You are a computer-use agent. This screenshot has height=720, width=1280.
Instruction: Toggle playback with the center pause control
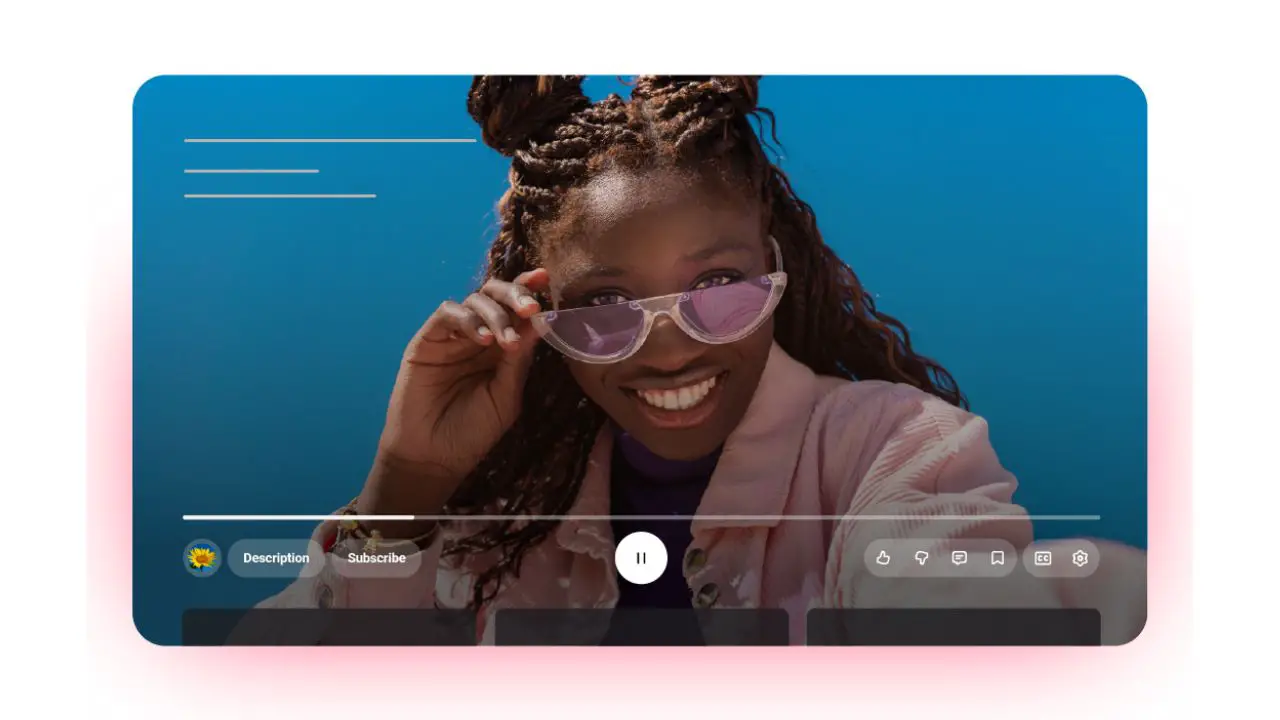coord(640,558)
